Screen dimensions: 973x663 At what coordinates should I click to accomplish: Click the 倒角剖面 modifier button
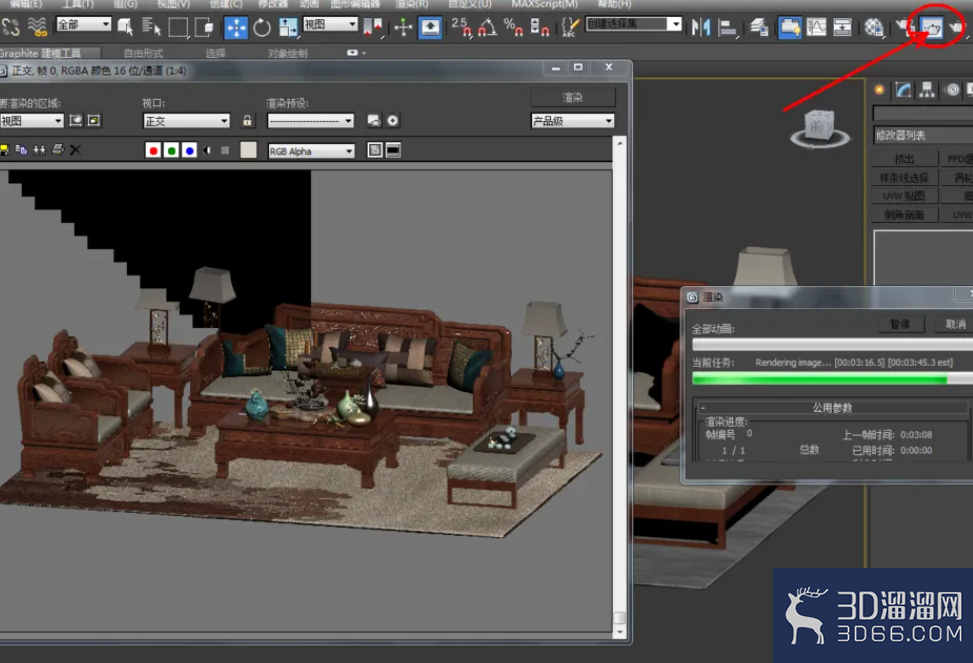[x=904, y=215]
